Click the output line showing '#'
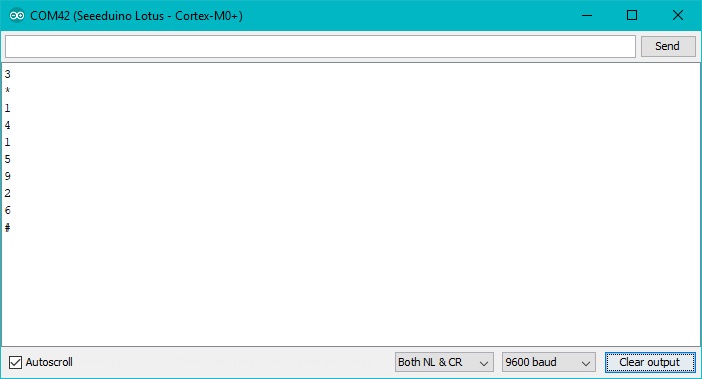Screen dimensions: 702x379 click(x=7, y=228)
